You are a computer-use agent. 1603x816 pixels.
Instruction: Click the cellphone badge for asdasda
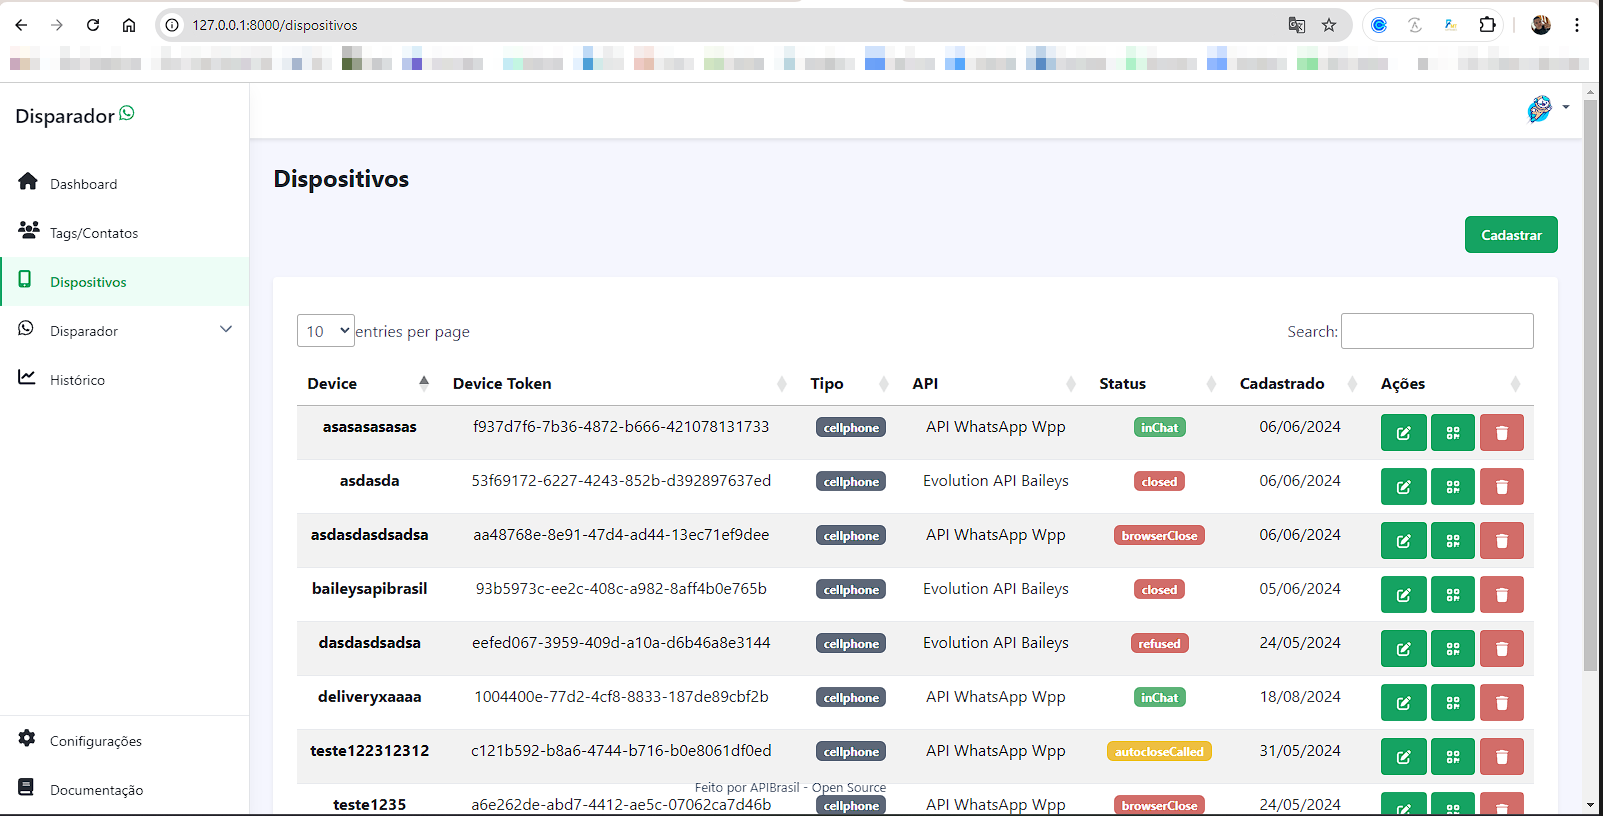[x=851, y=481]
